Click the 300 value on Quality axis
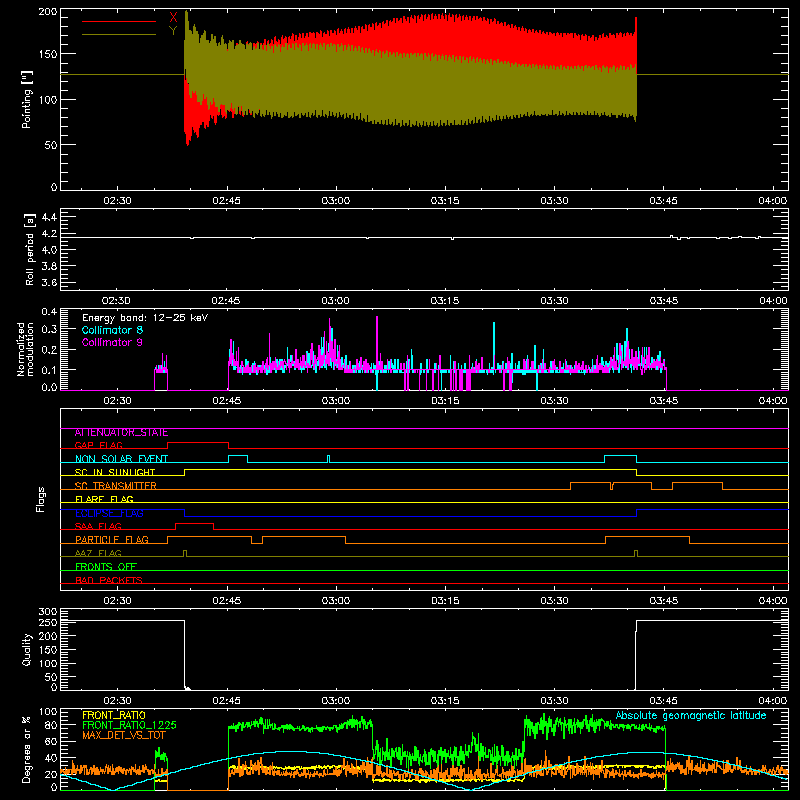The width and height of the screenshot is (800, 800). tap(48, 612)
